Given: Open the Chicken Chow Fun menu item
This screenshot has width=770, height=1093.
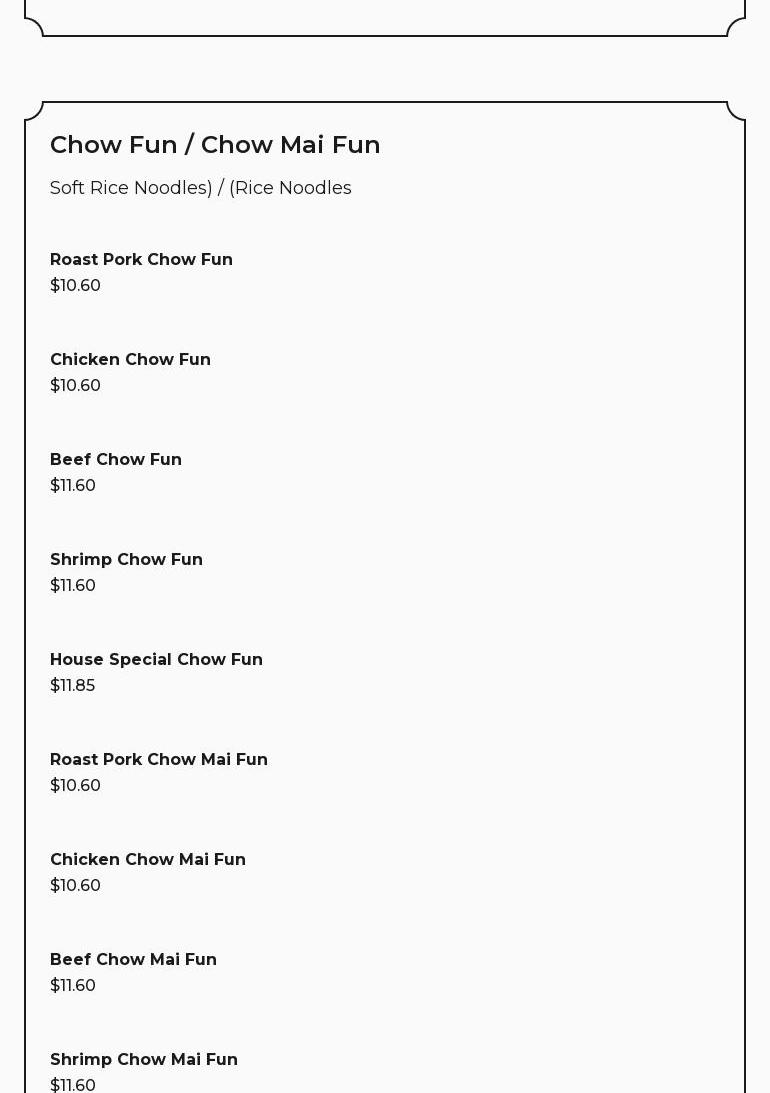Looking at the screenshot, I should [130, 359].
